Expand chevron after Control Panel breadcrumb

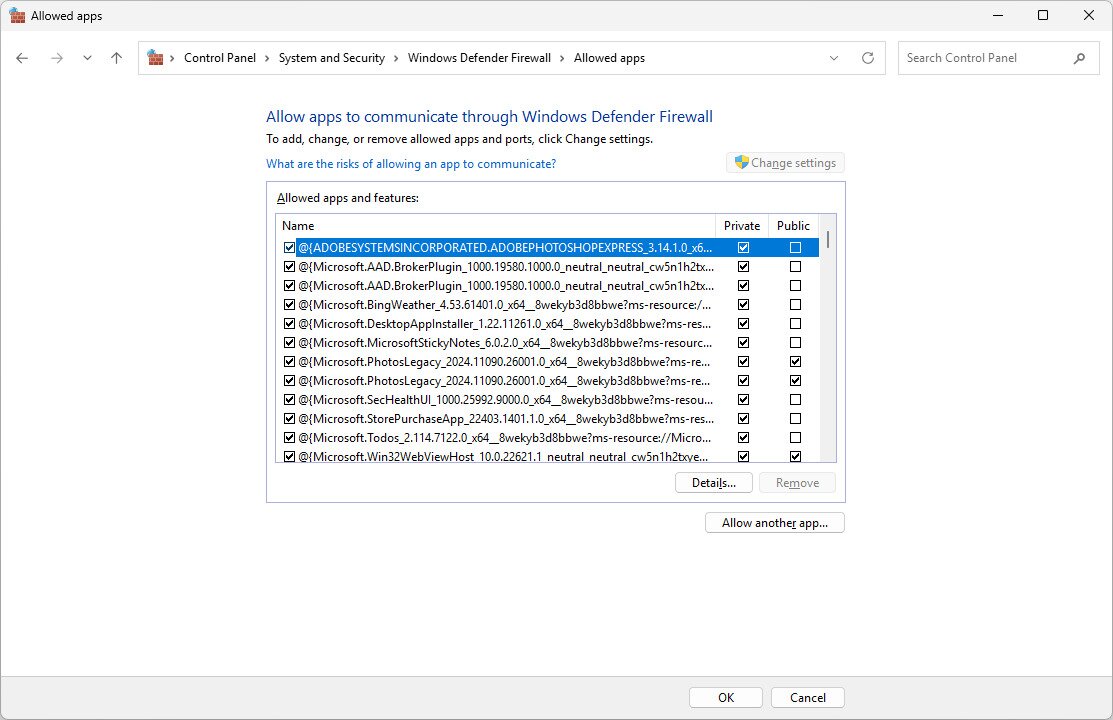(267, 58)
